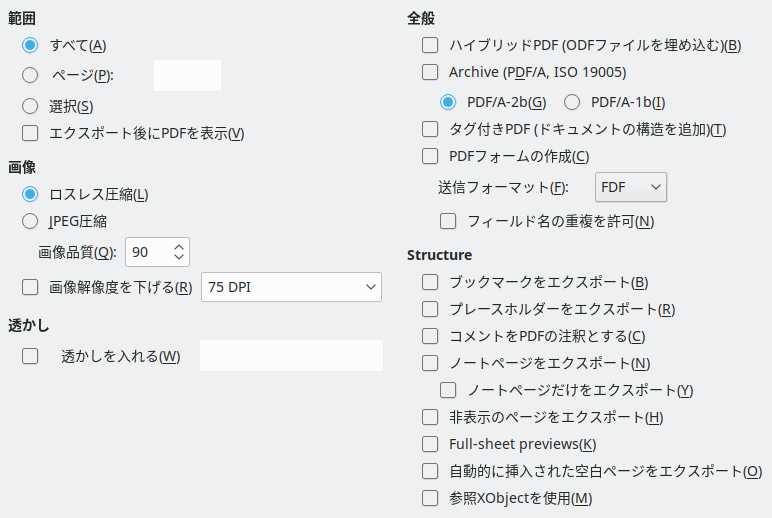This screenshot has width=772, height=518.
Task: Increase 画像品質 with the up arrow
Action: point(179,247)
